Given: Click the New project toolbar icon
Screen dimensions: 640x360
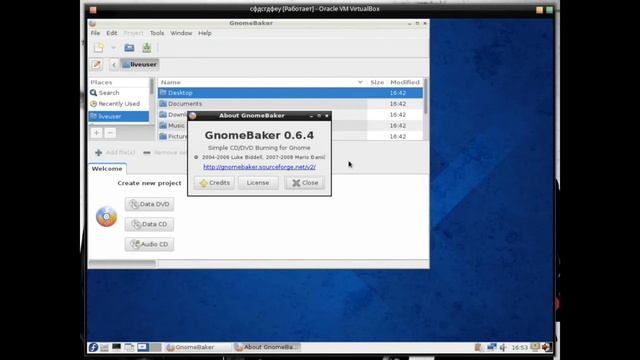Looking at the screenshot, I should tap(98, 48).
